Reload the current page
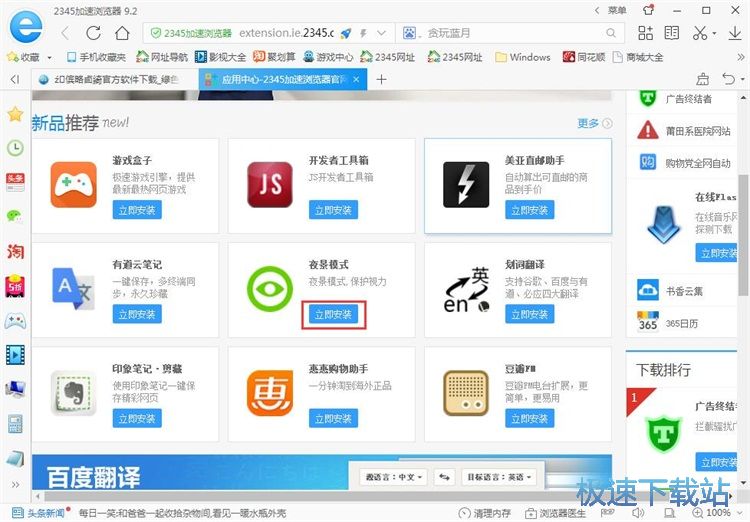750x522 pixels. tap(93, 33)
